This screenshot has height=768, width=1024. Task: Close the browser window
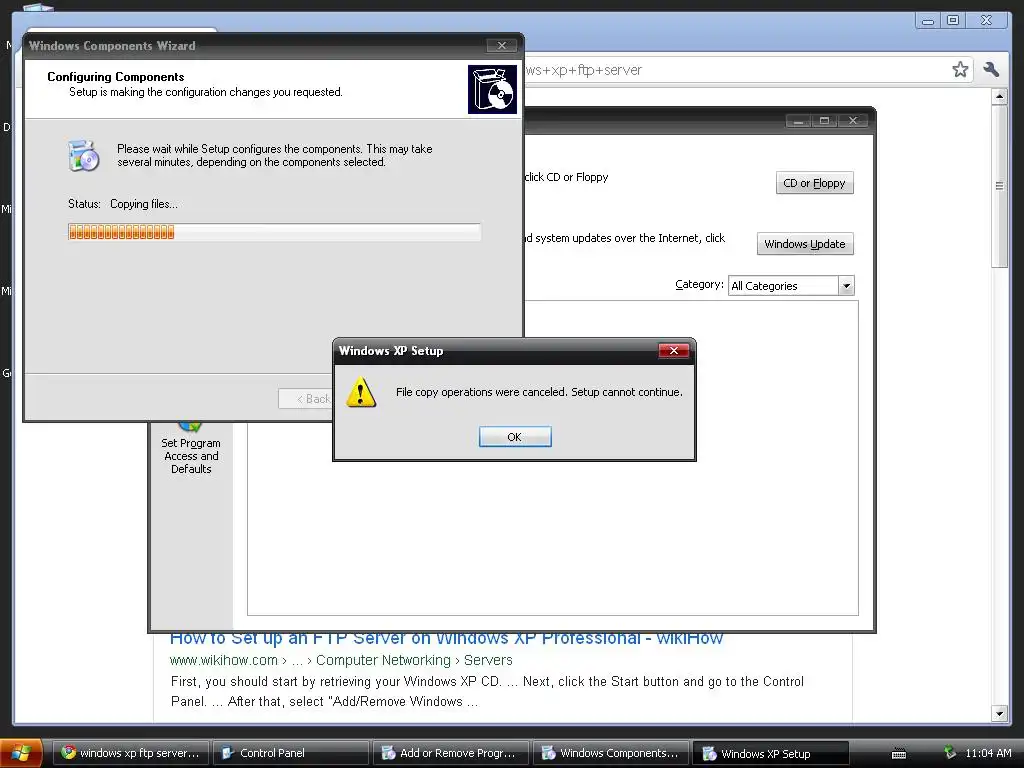click(x=987, y=21)
